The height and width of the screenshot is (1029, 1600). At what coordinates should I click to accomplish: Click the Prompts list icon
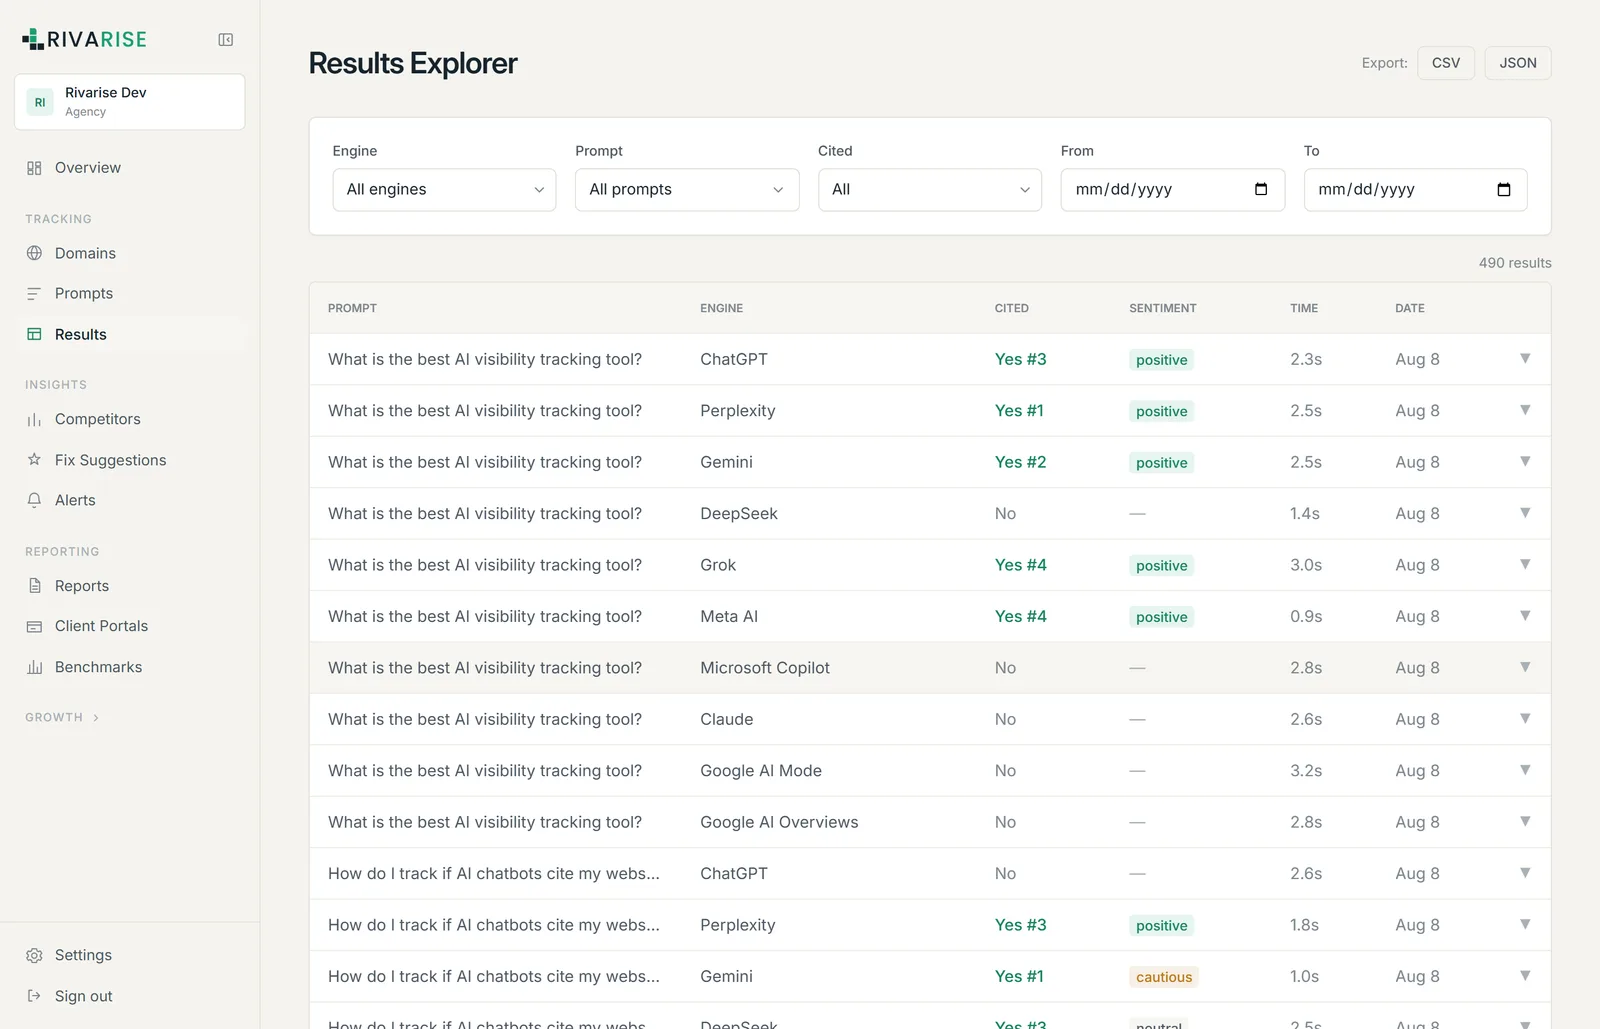point(34,293)
